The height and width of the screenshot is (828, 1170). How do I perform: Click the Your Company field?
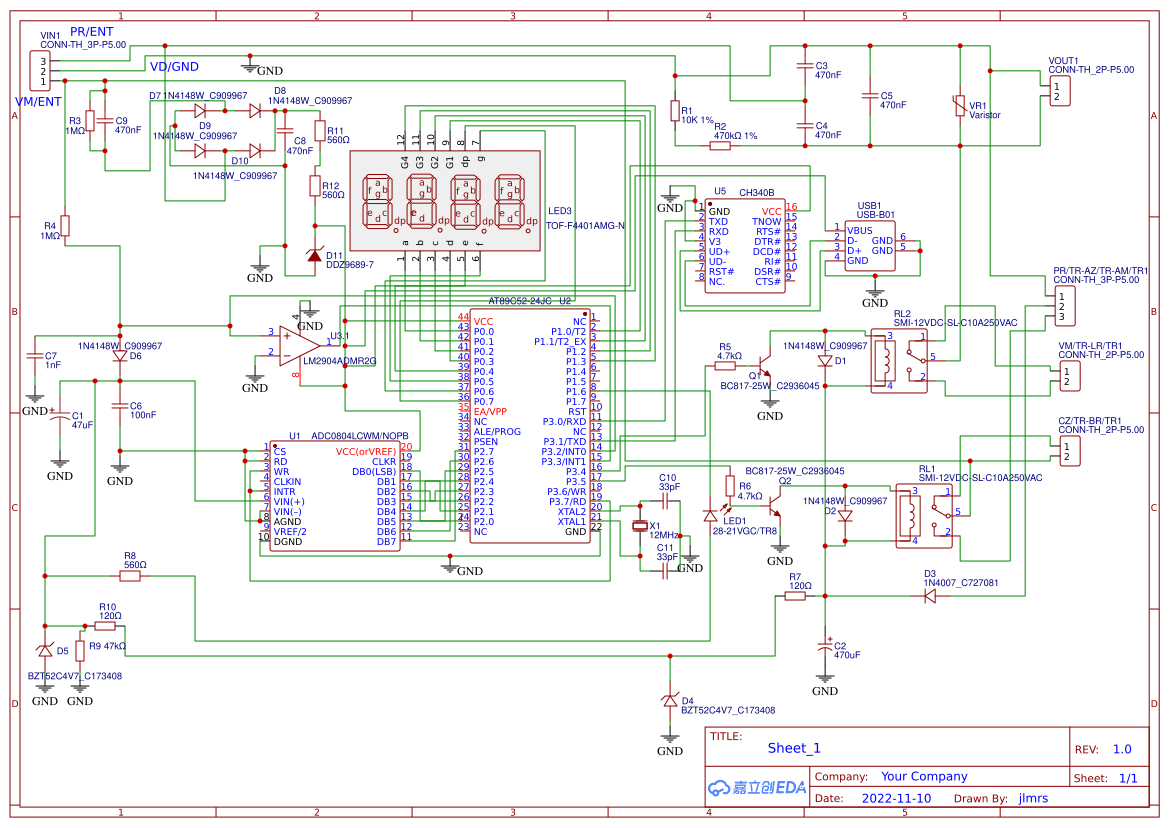pos(924,777)
